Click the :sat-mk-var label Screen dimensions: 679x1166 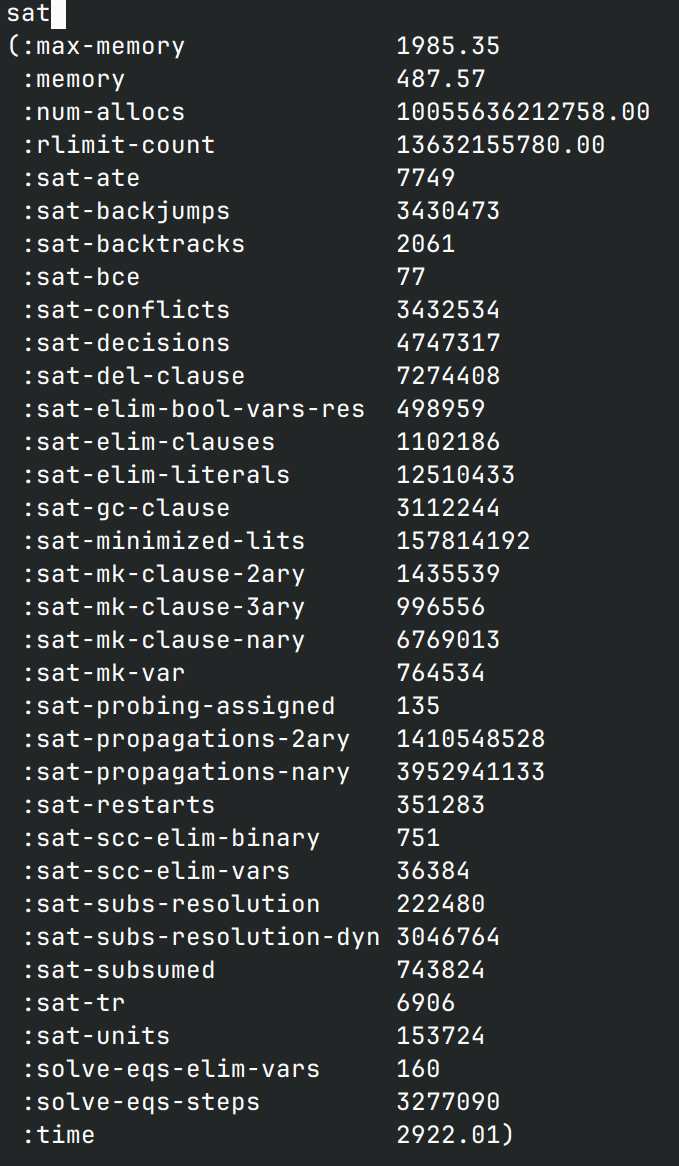click(x=103, y=673)
